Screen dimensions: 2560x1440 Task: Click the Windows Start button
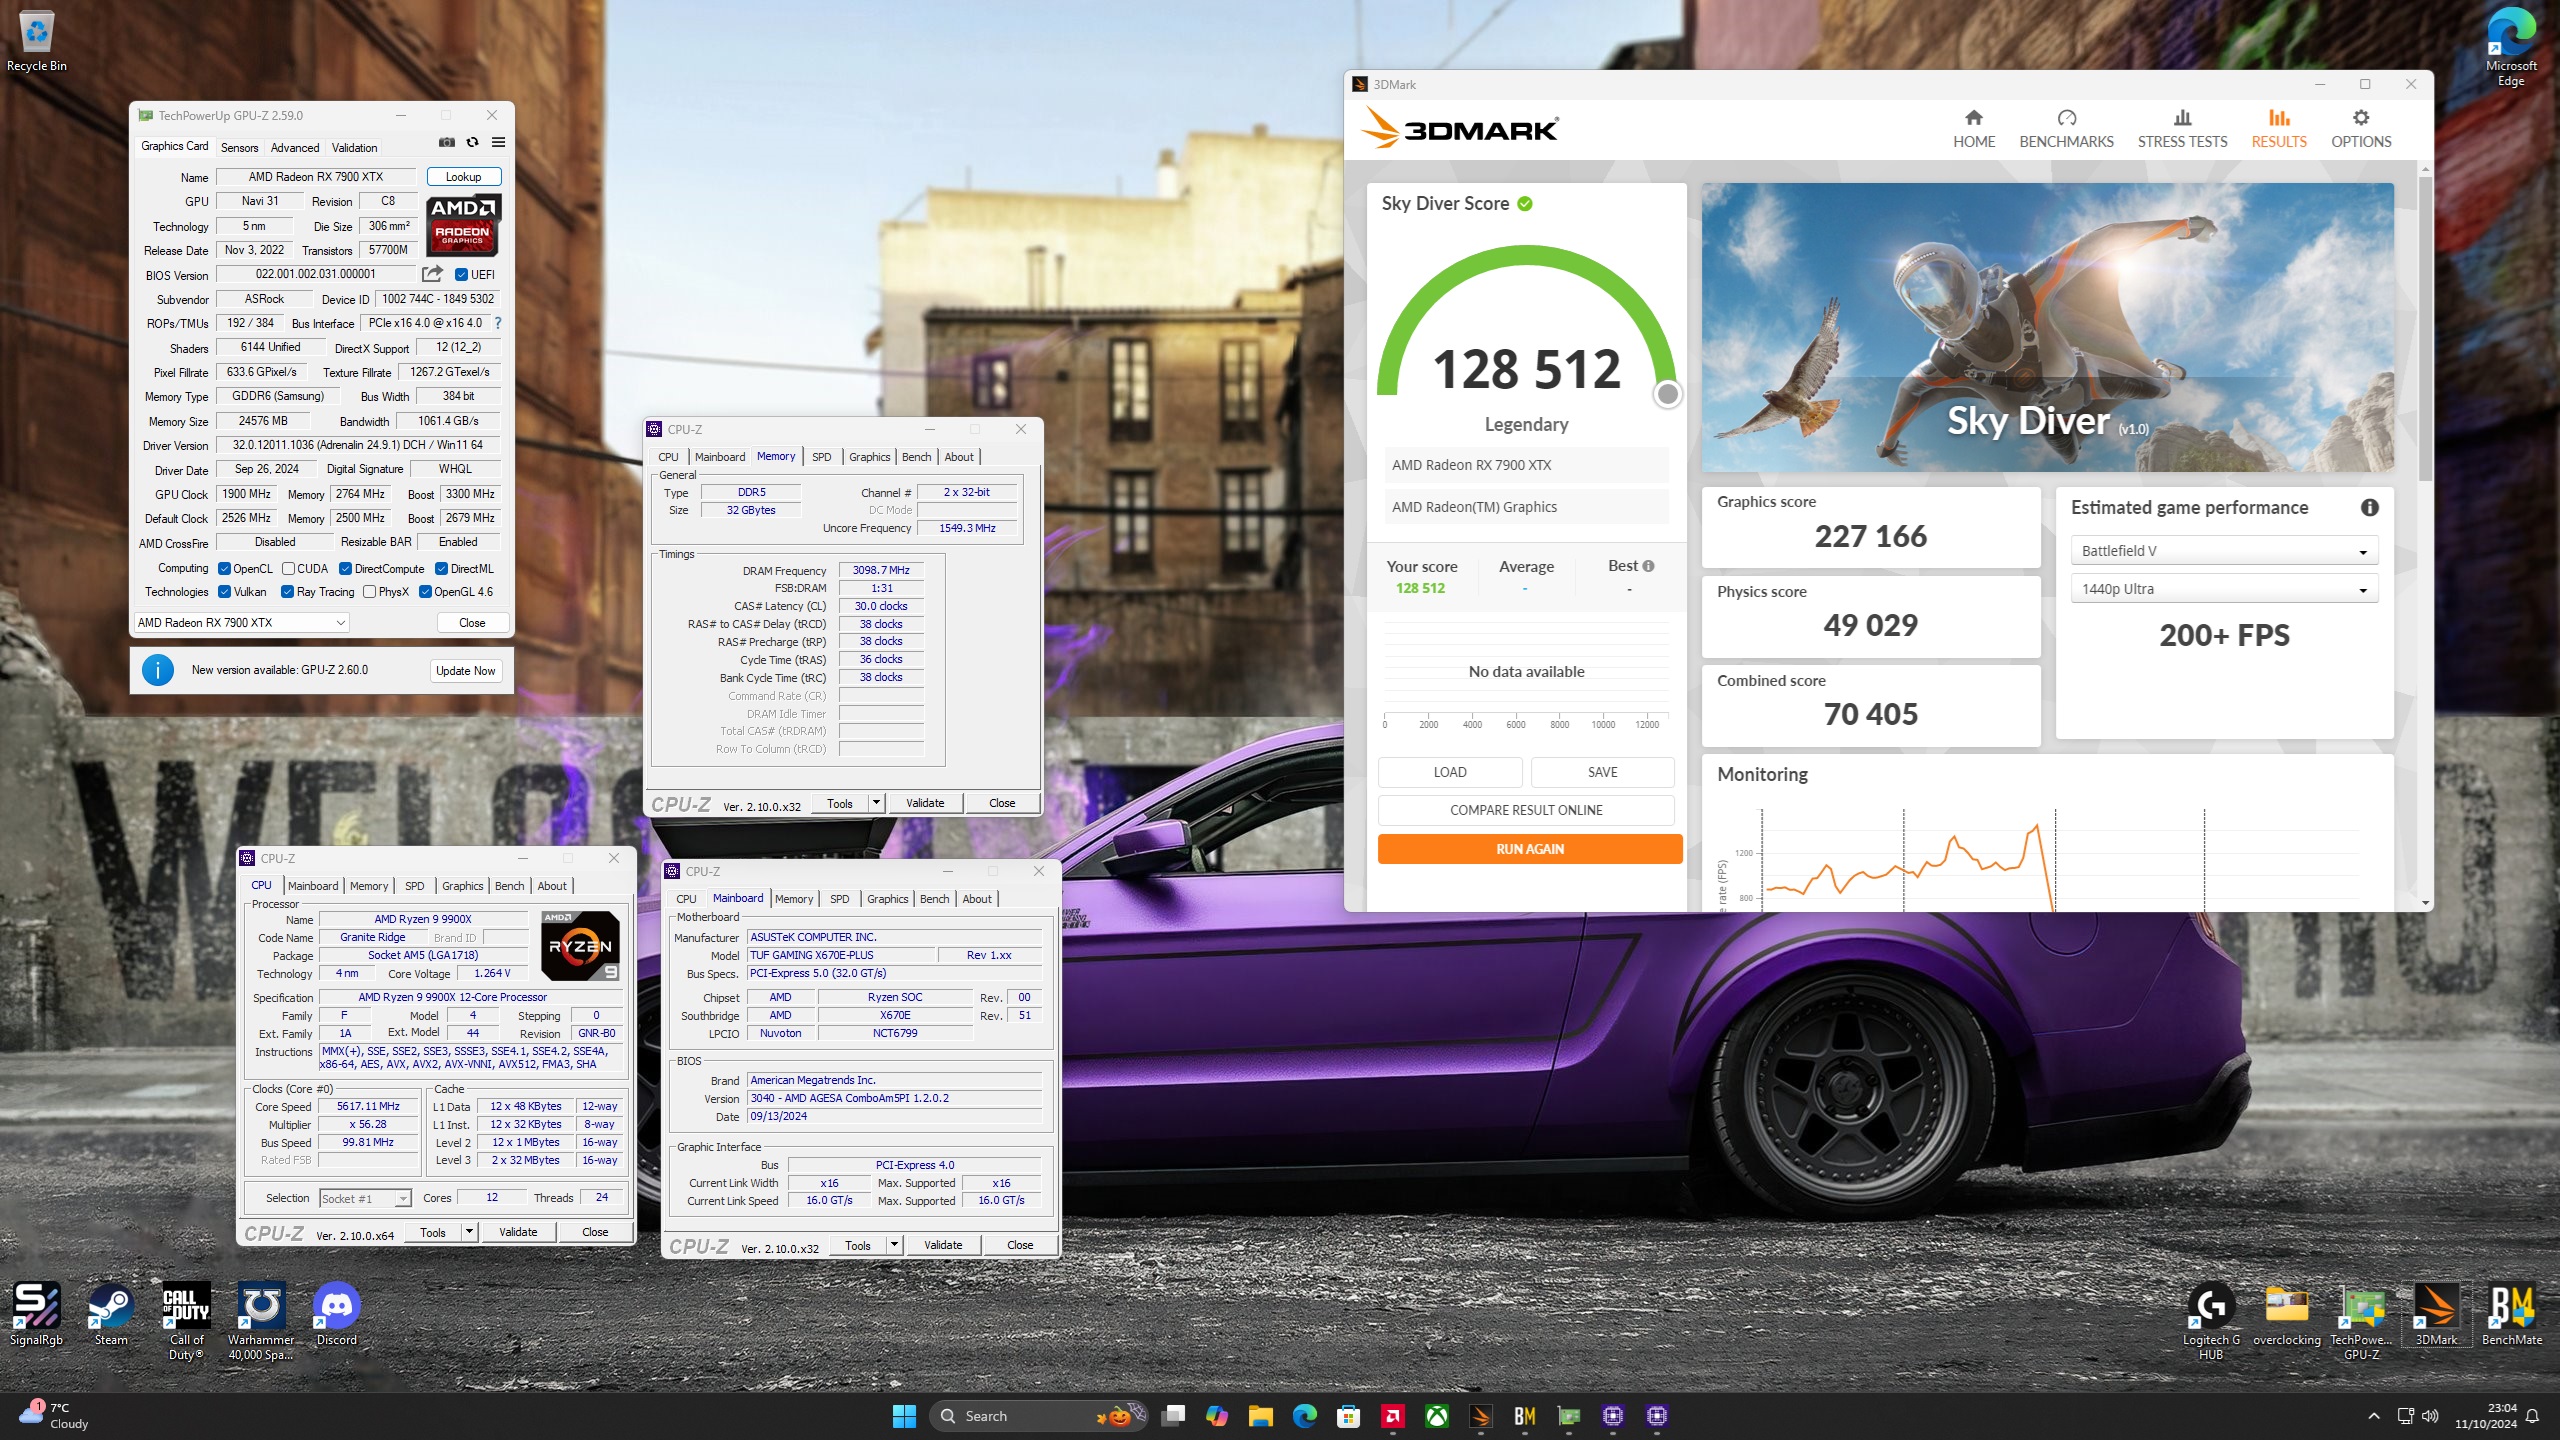pyautogui.click(x=904, y=1416)
